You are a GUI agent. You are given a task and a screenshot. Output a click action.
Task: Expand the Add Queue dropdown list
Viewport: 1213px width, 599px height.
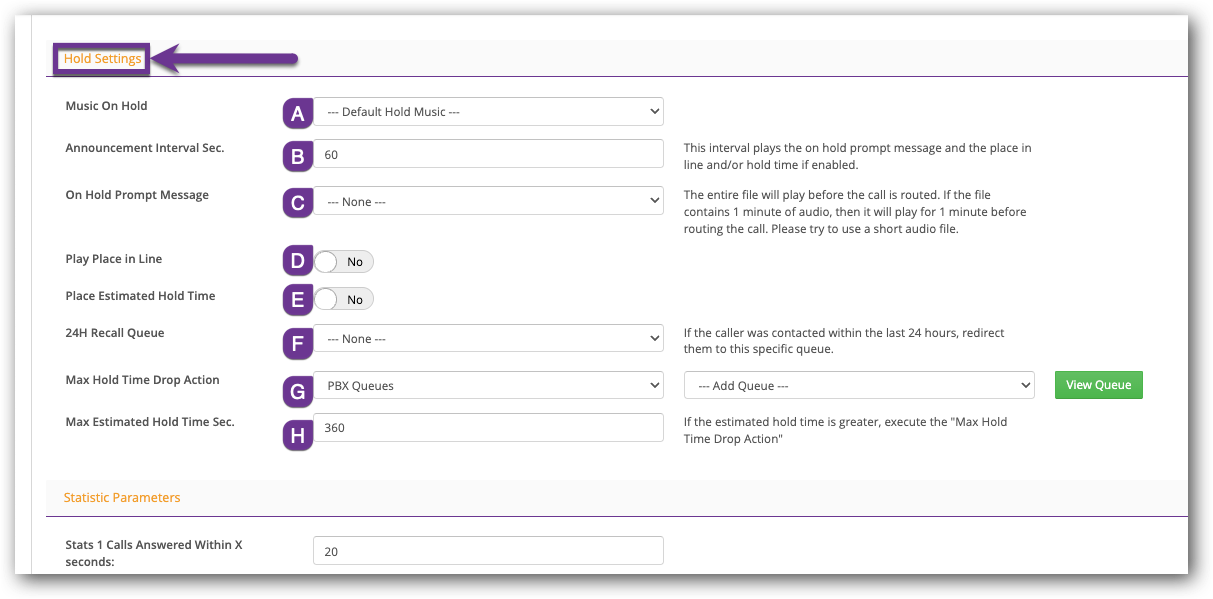858,385
